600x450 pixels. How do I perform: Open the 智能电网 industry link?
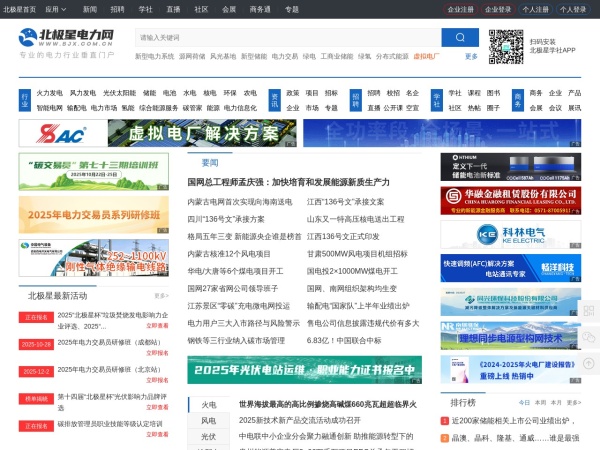click(x=49, y=108)
